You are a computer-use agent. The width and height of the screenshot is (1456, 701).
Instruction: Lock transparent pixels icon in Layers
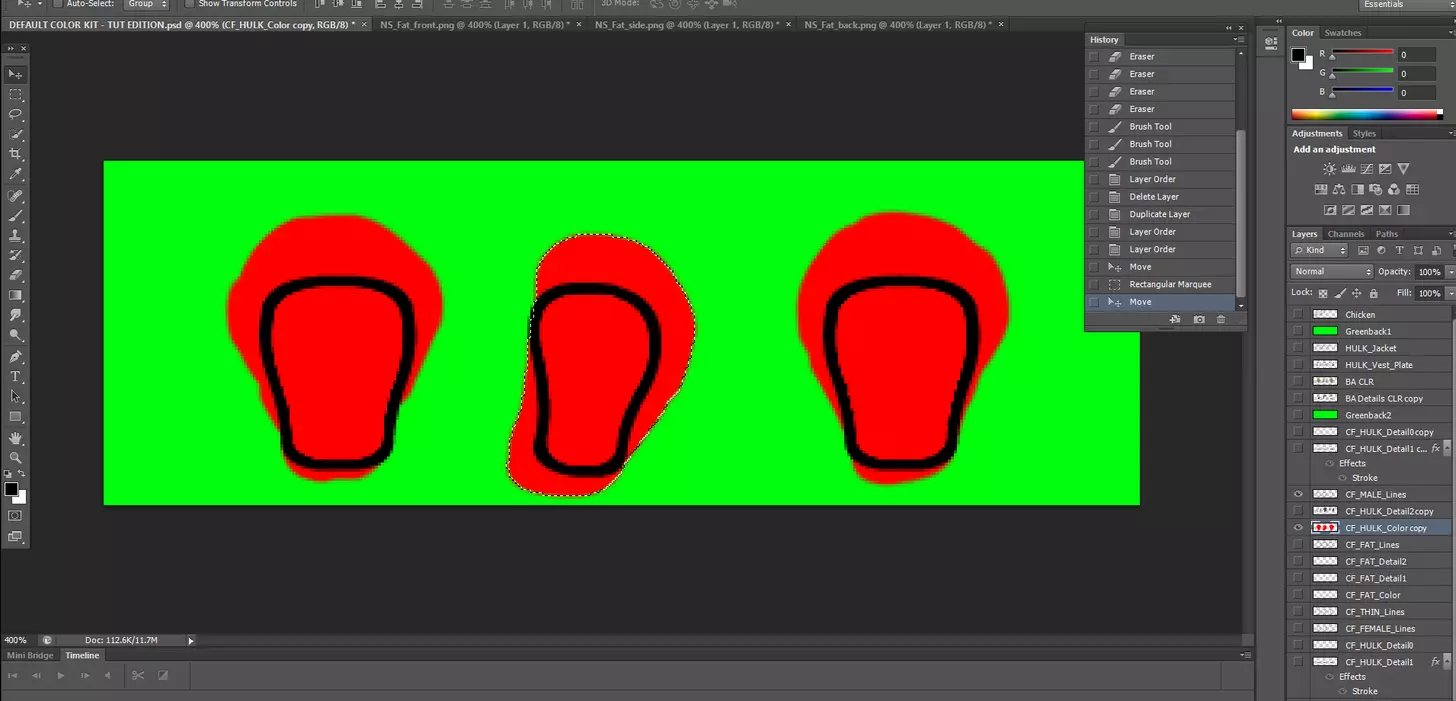pos(1323,293)
